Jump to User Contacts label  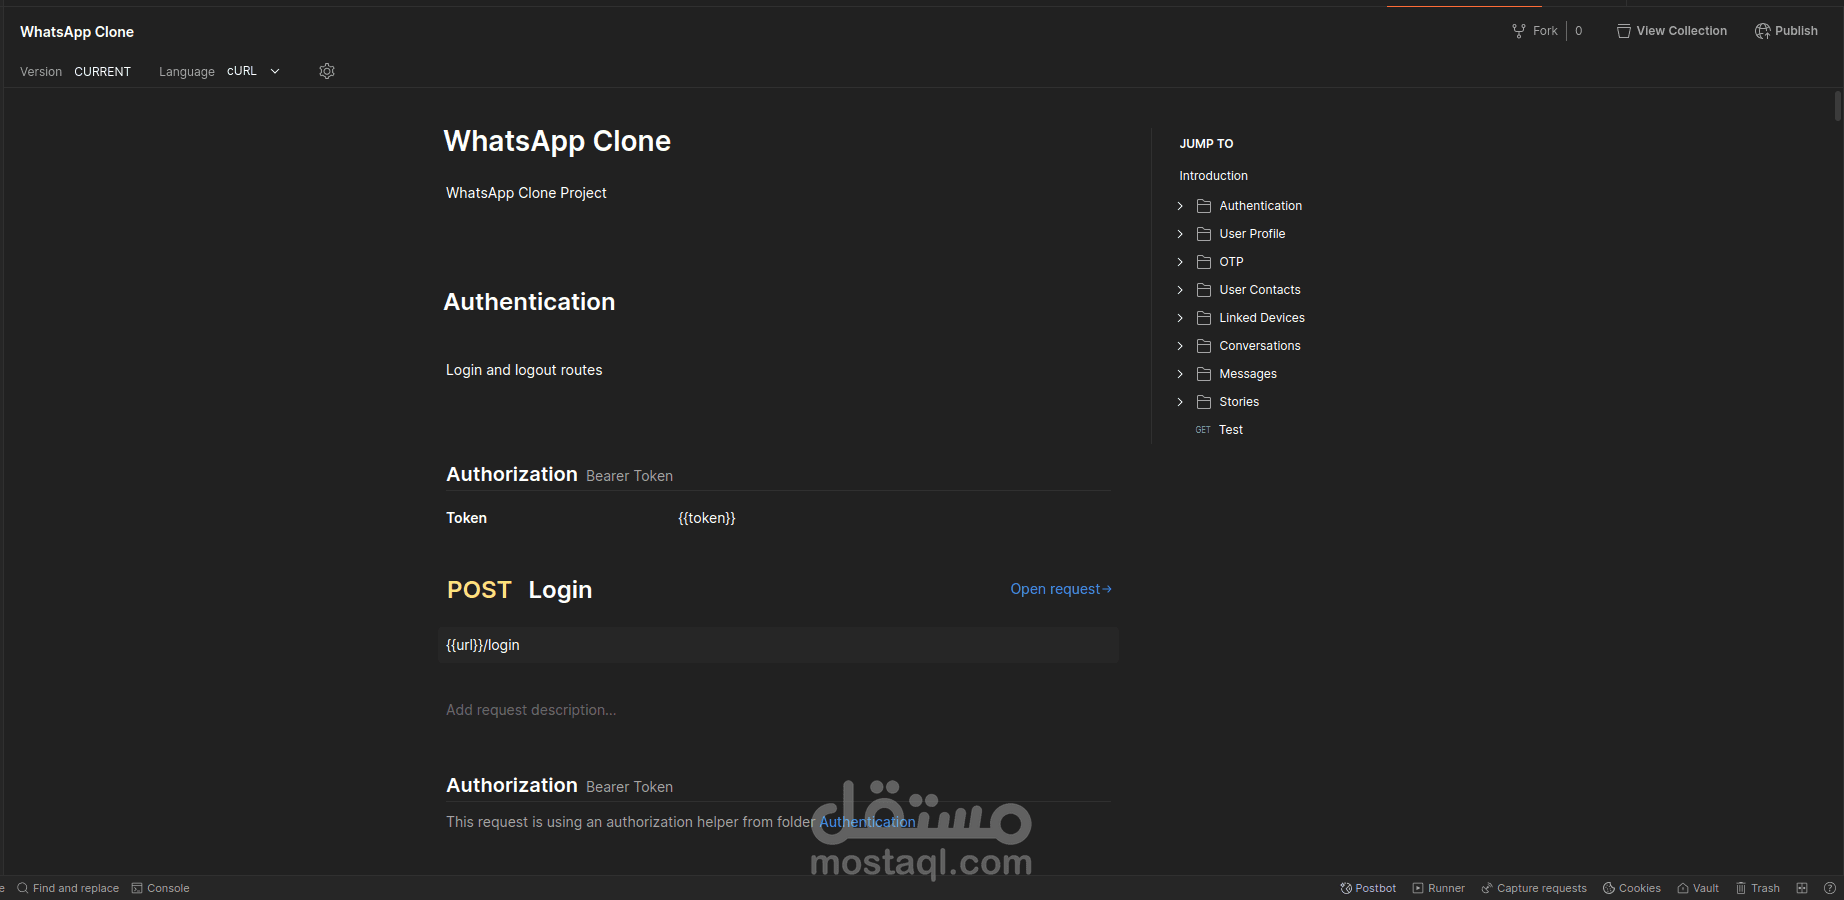(x=1260, y=290)
